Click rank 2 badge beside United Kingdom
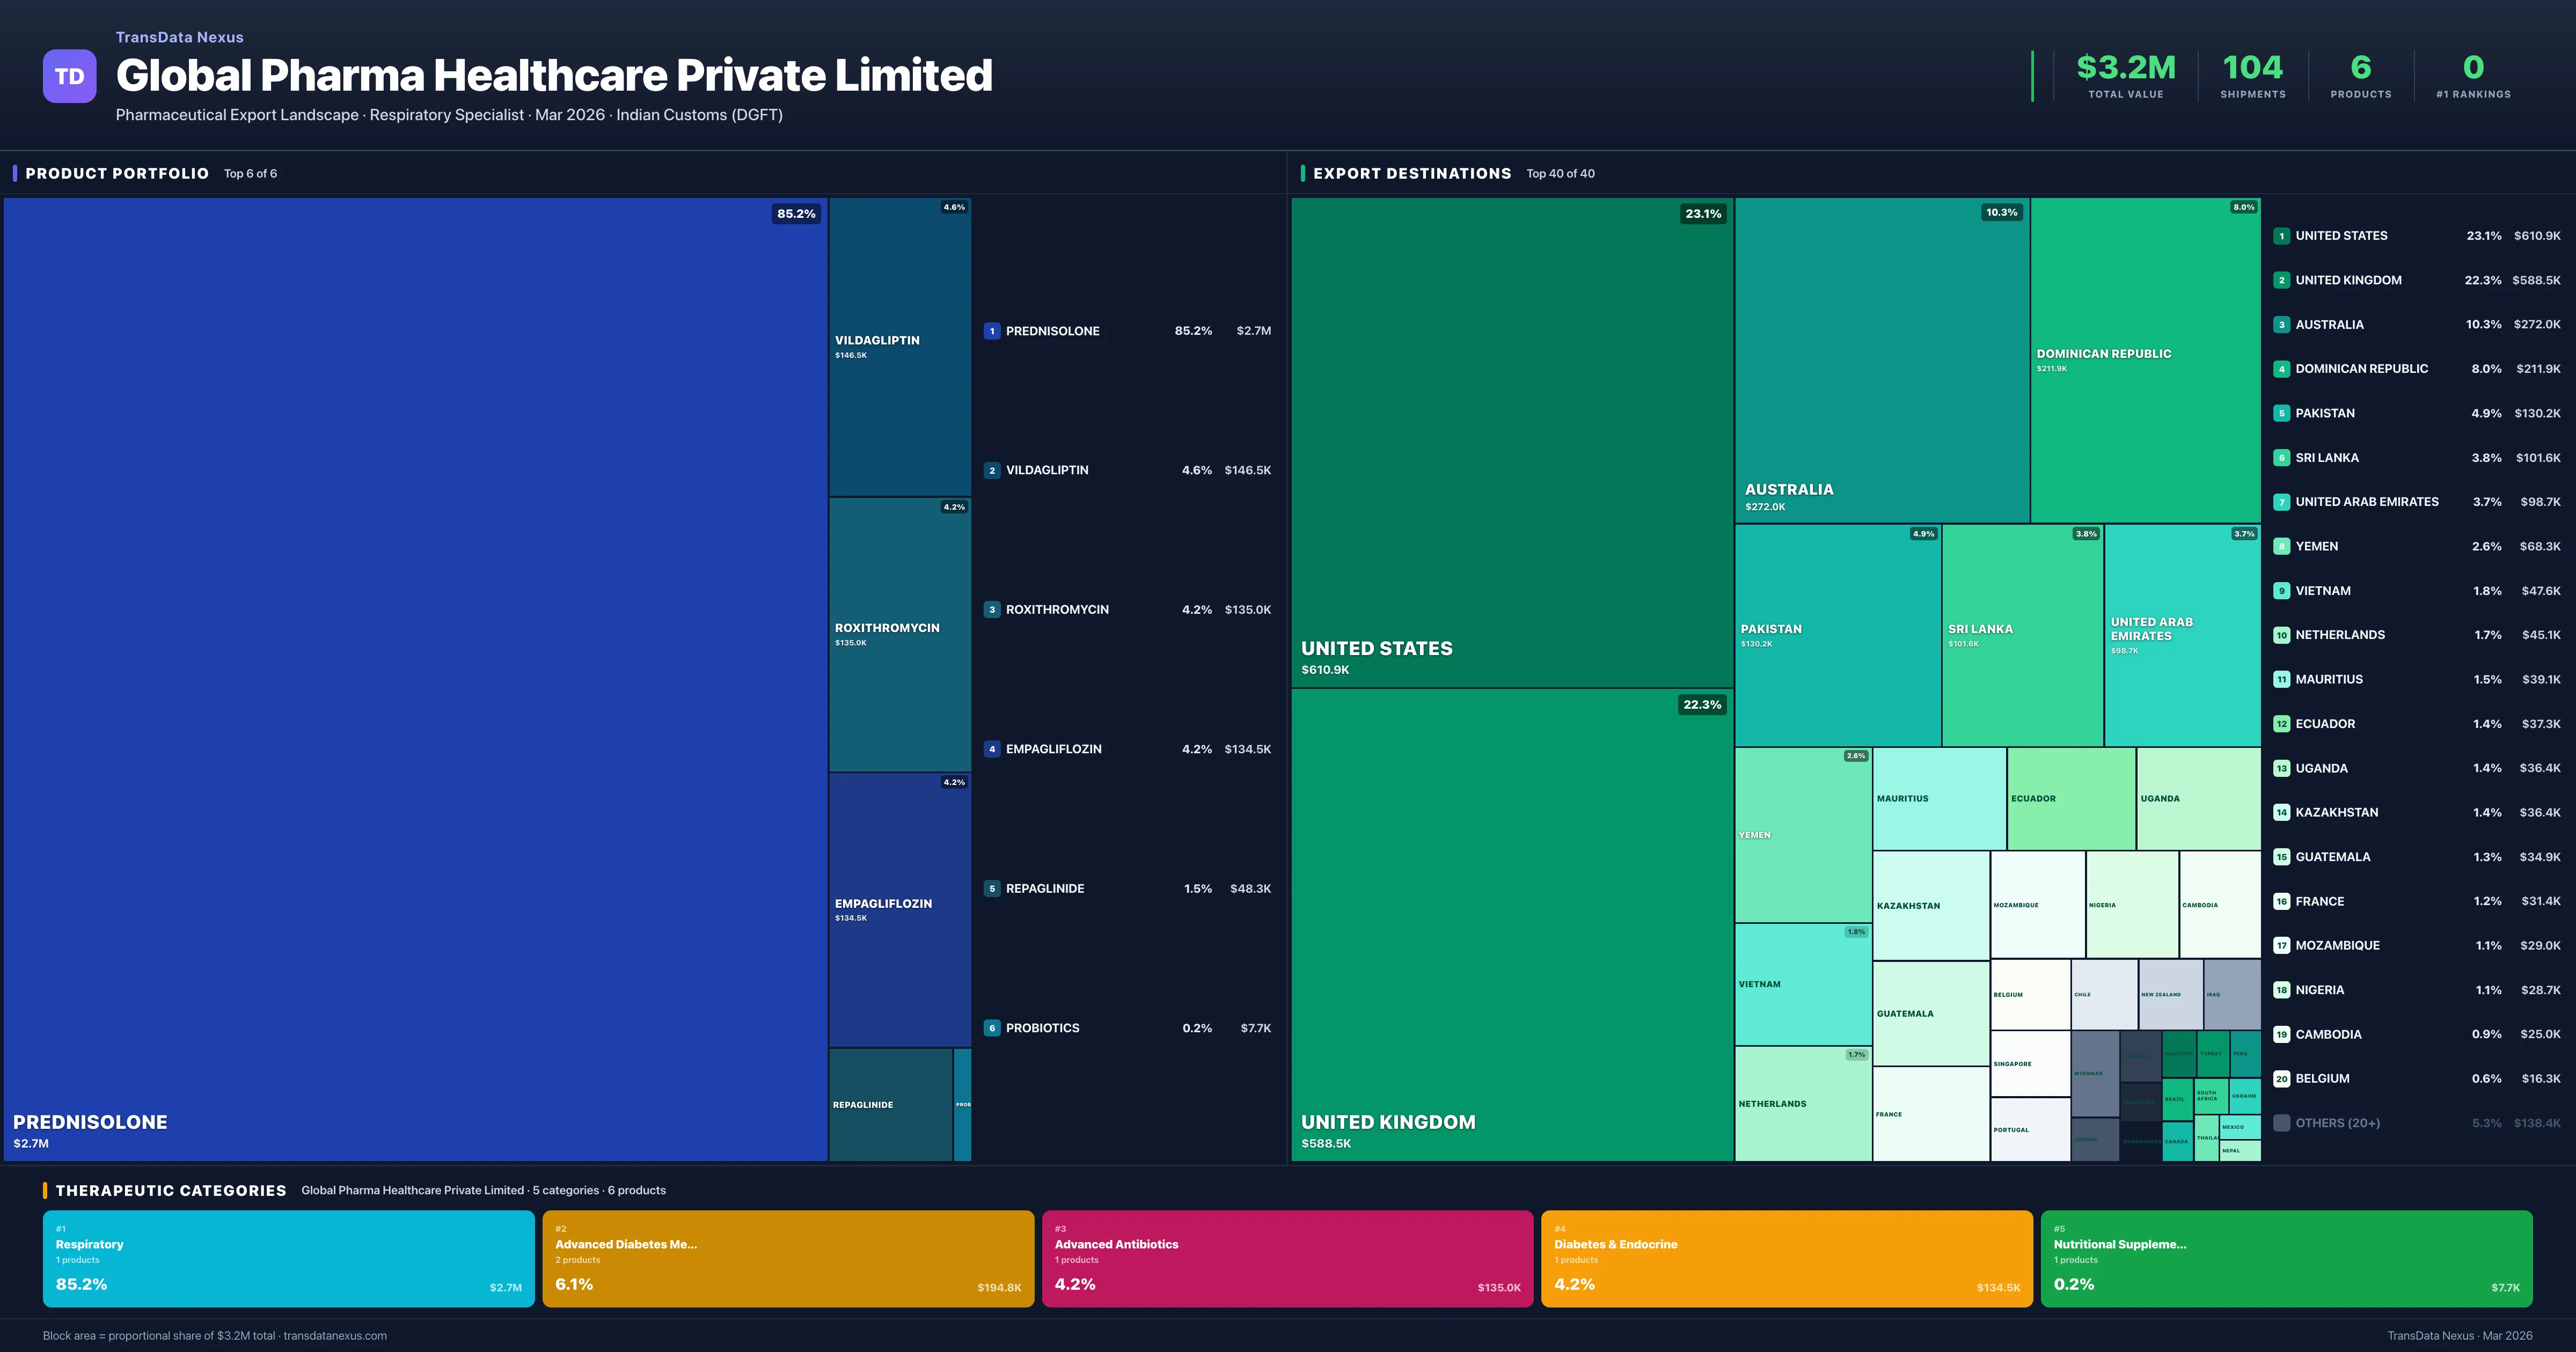Image resolution: width=2576 pixels, height=1352 pixels. coord(2281,280)
